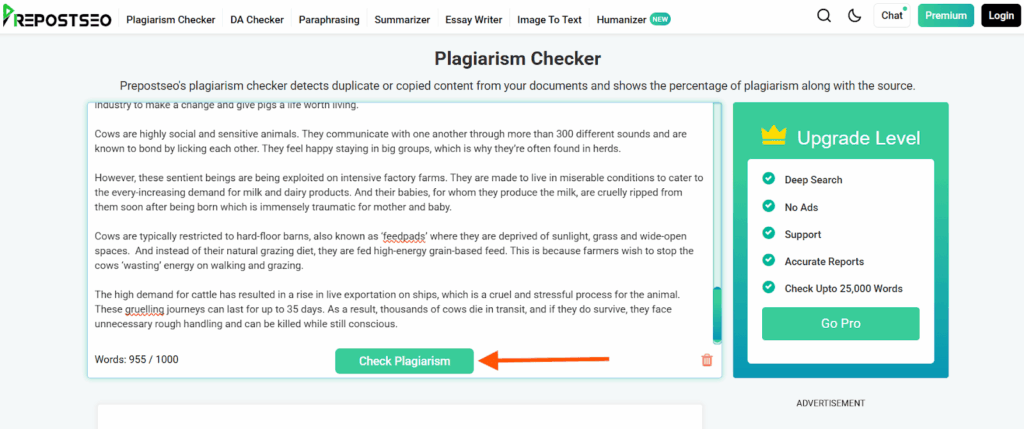Go to the Humanizer NEW tool

click(633, 20)
